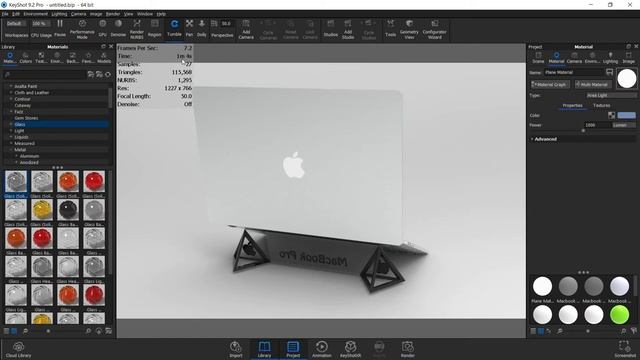Open the Project Camera tab

(574, 58)
